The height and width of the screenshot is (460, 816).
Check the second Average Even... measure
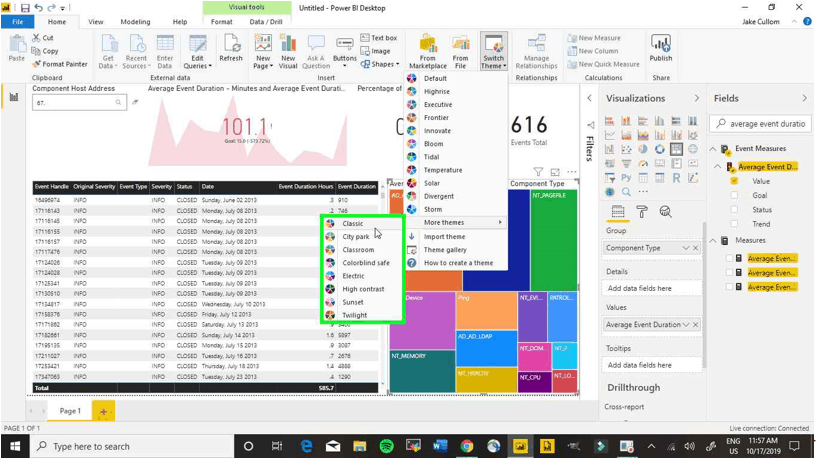(x=729, y=273)
